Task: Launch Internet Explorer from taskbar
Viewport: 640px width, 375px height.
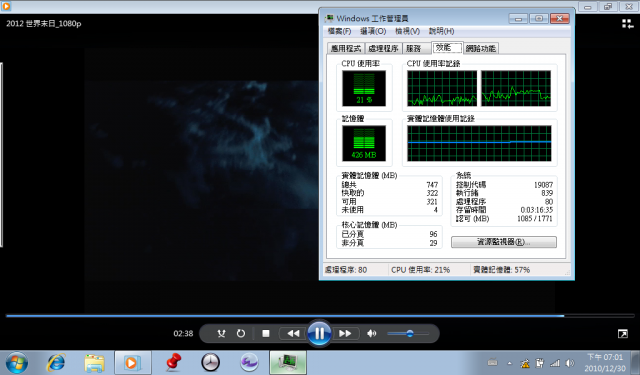Action: point(56,362)
